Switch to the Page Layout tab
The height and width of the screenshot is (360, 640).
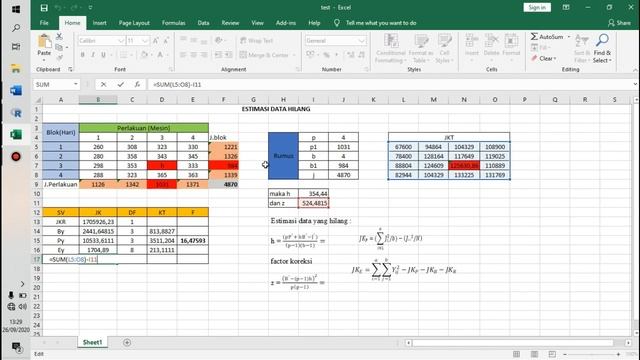134,23
